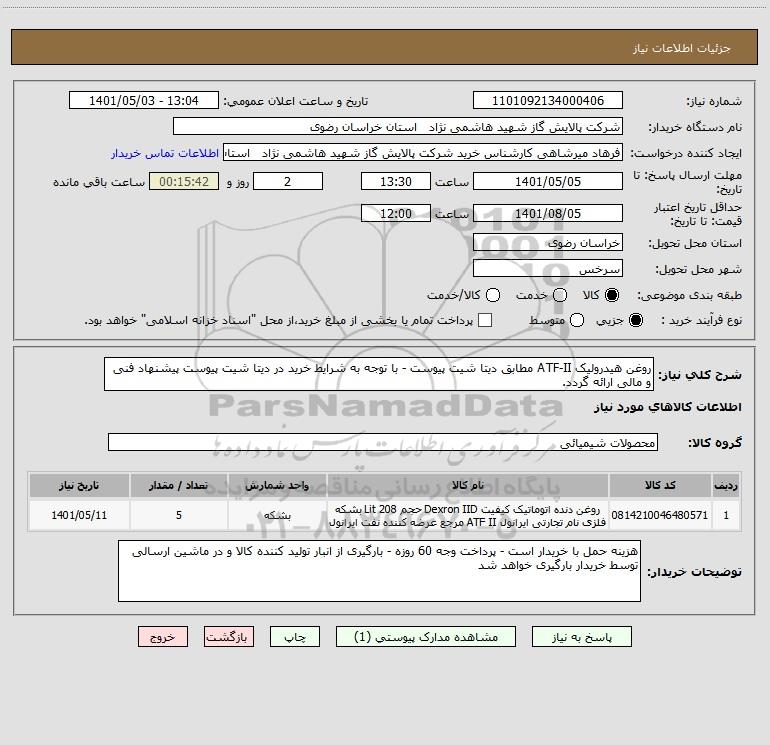Select the کالا radio button
The width and height of the screenshot is (770, 745).
pyautogui.click(x=612, y=295)
